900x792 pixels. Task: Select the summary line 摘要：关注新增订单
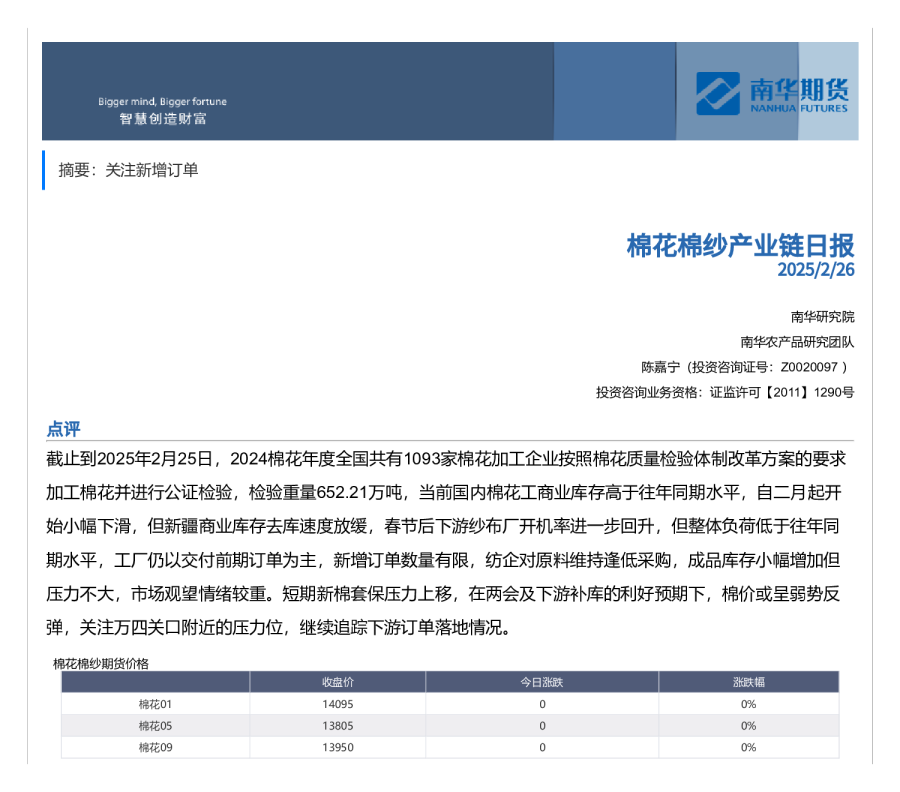(128, 170)
